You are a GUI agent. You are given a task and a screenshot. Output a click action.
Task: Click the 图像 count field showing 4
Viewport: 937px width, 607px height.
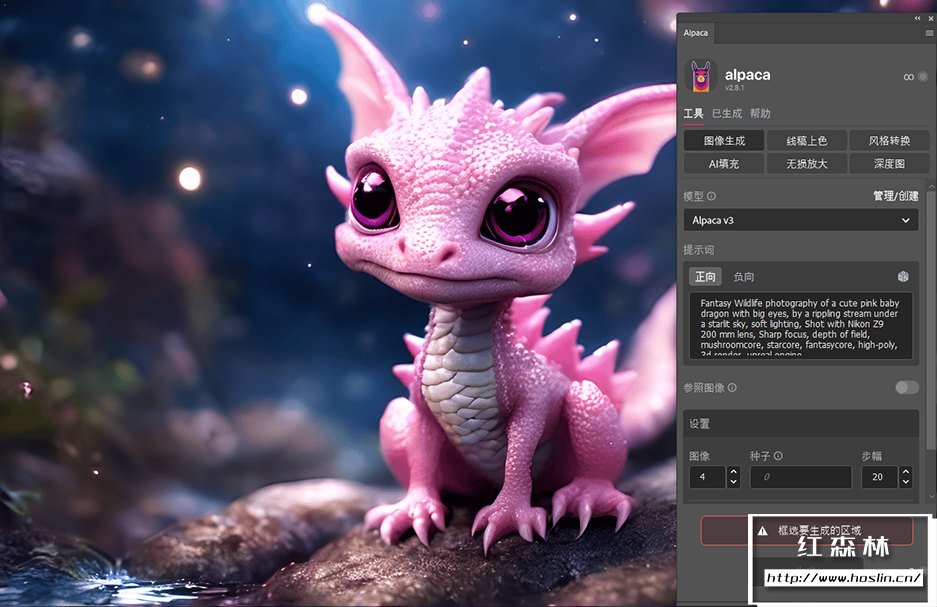(x=708, y=477)
